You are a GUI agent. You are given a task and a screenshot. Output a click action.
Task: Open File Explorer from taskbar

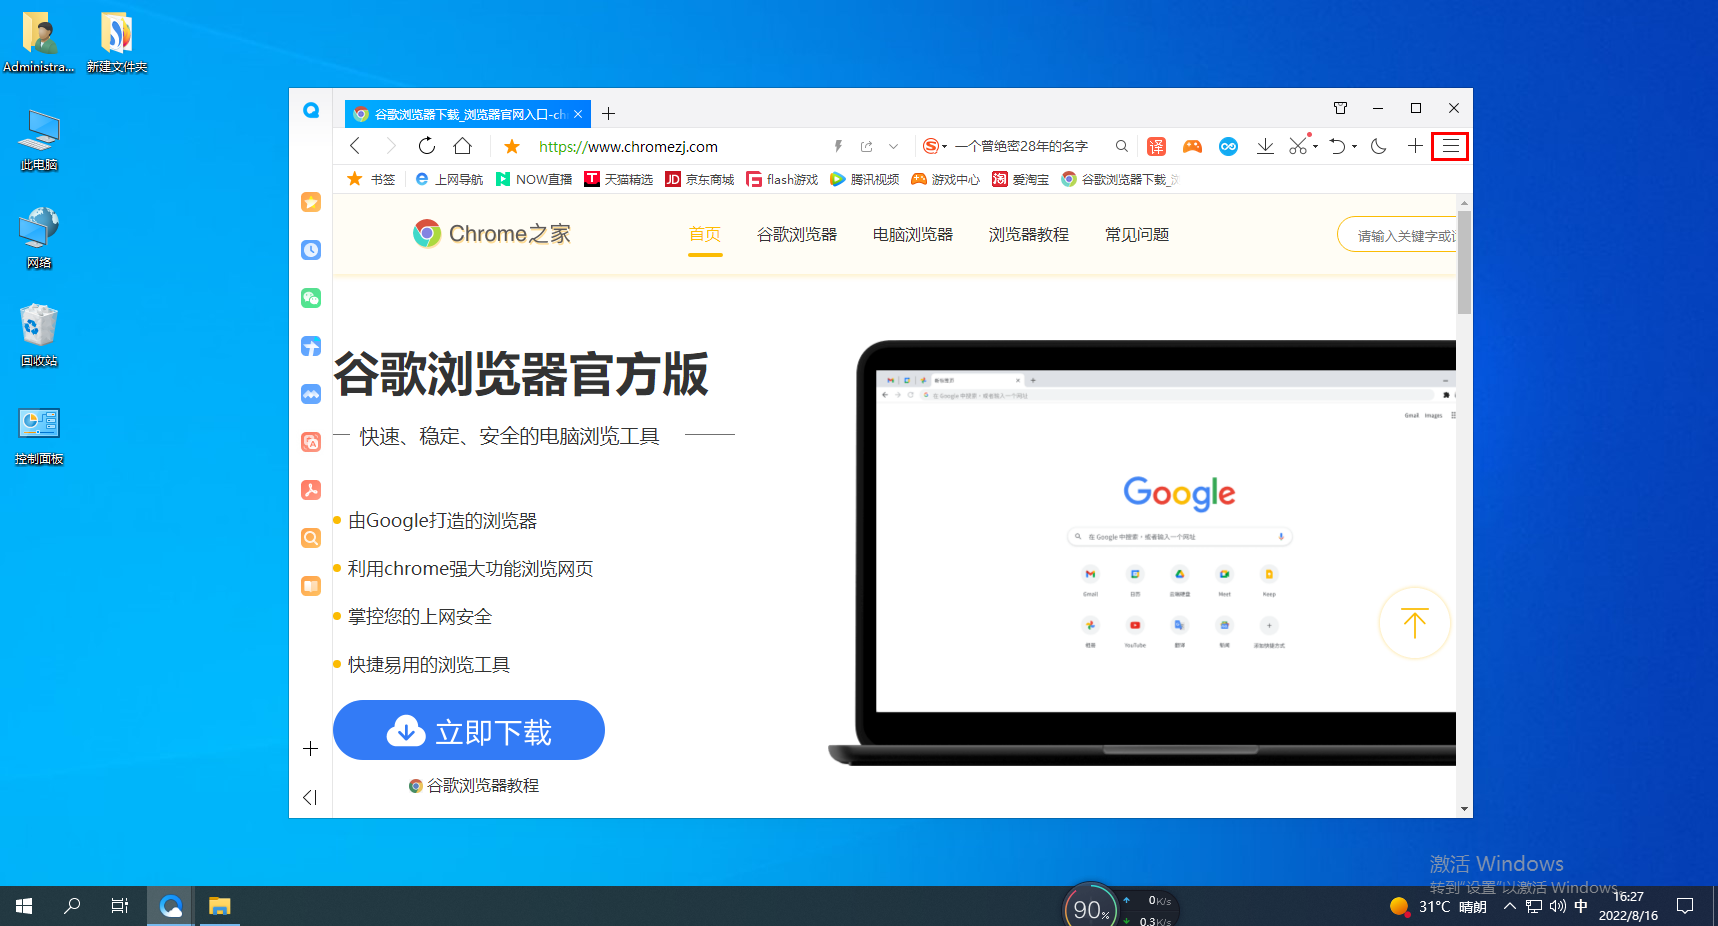(x=219, y=906)
